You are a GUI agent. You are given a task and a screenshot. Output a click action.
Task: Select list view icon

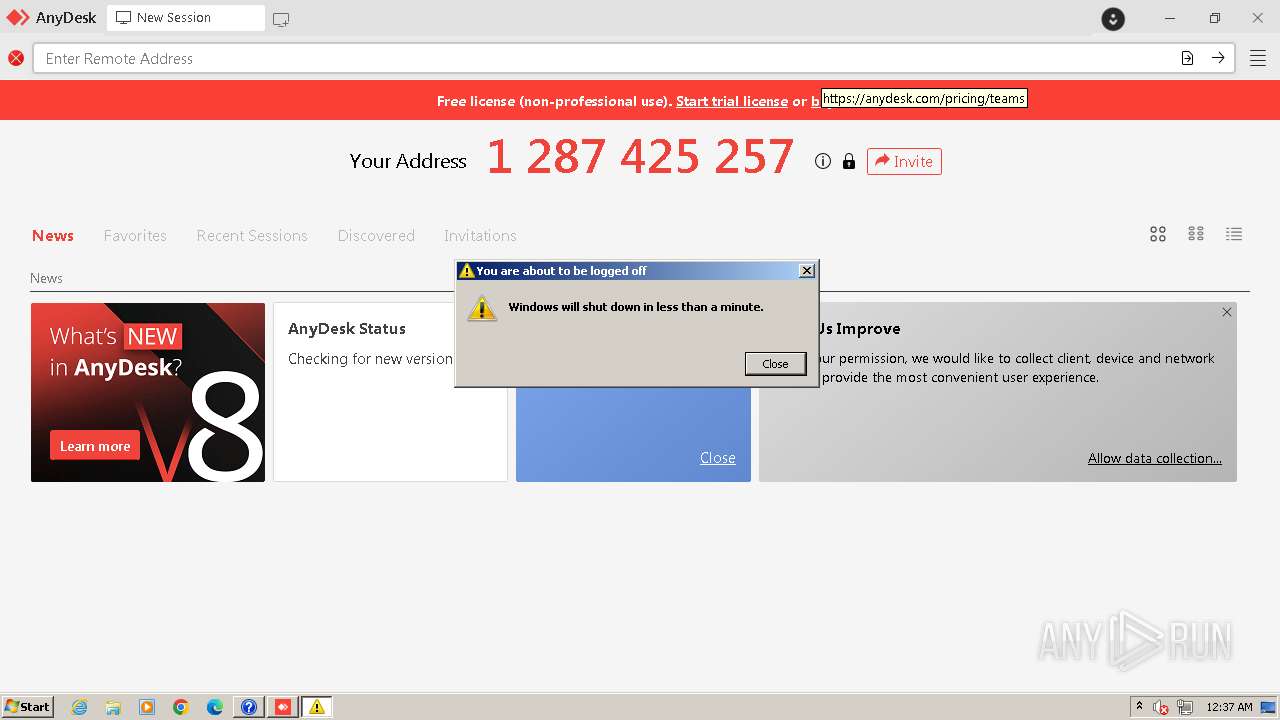(x=1234, y=234)
